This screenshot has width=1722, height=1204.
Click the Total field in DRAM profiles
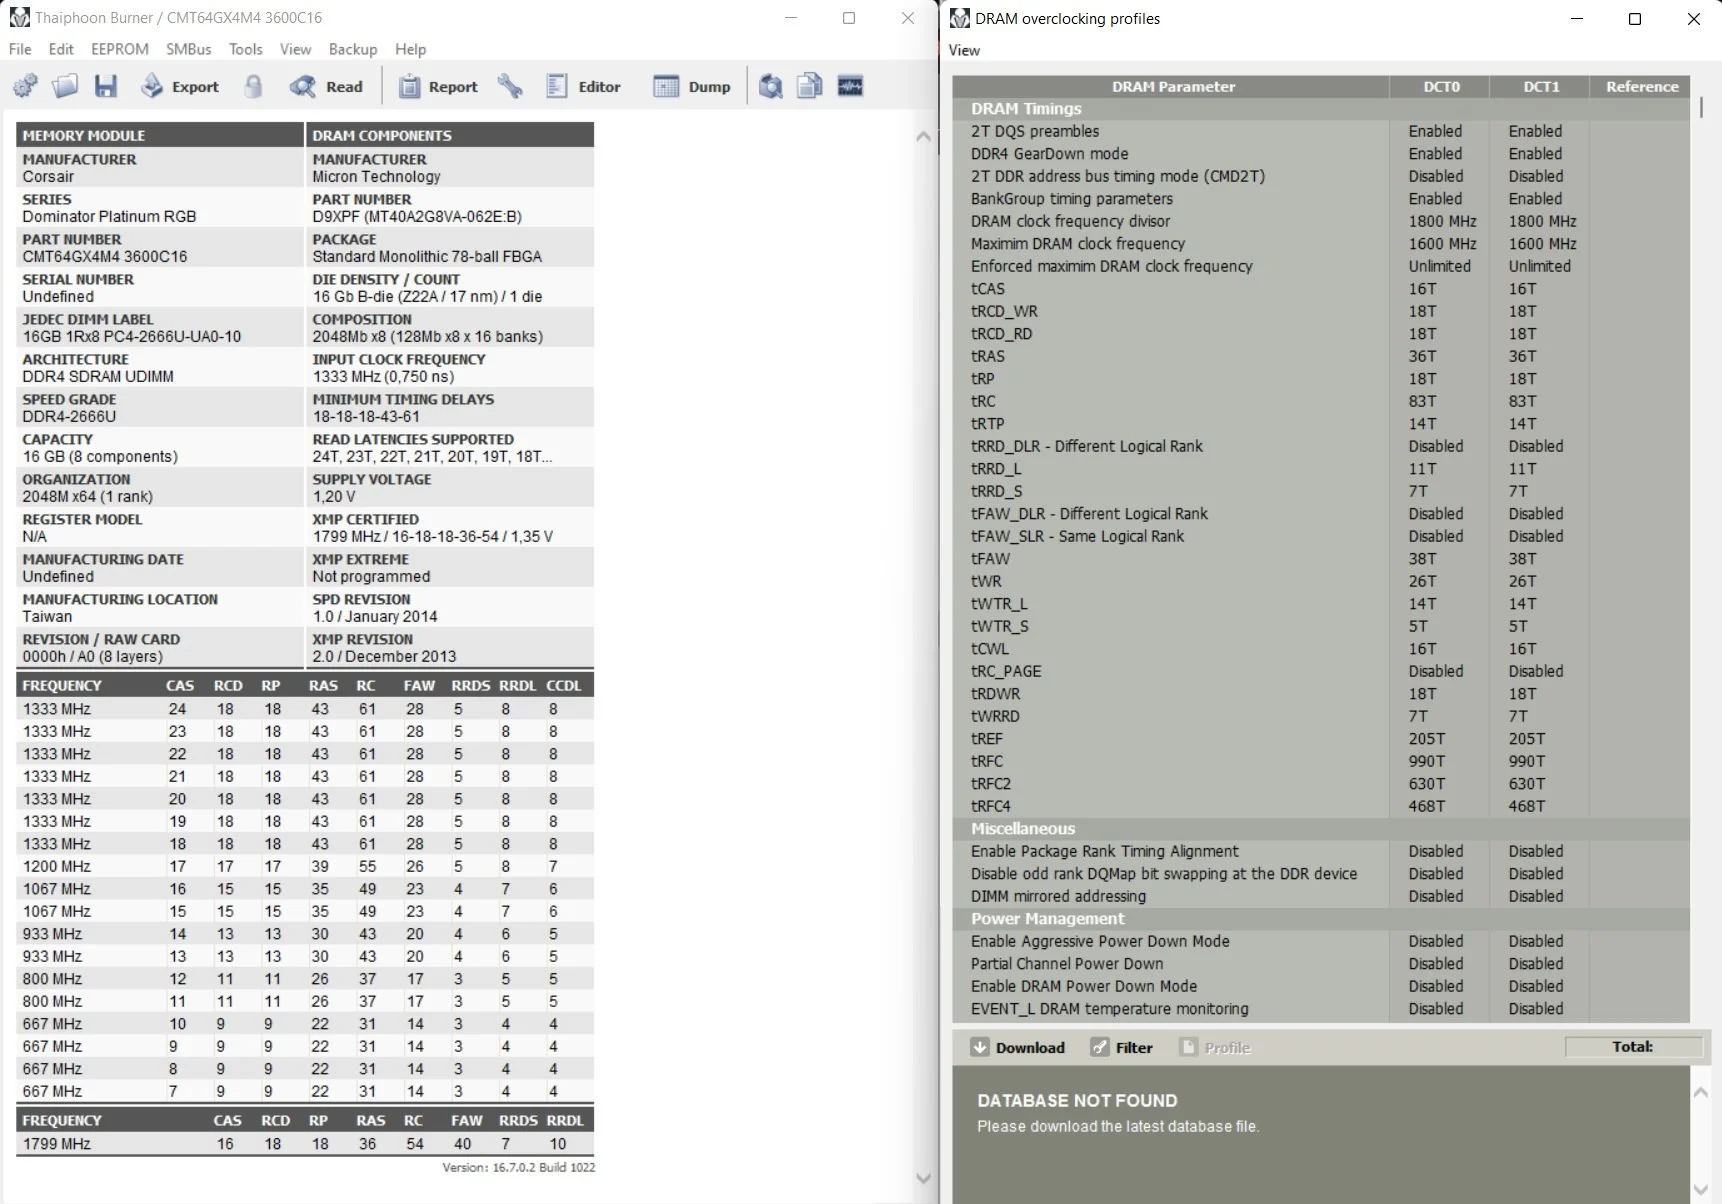click(x=1633, y=1047)
